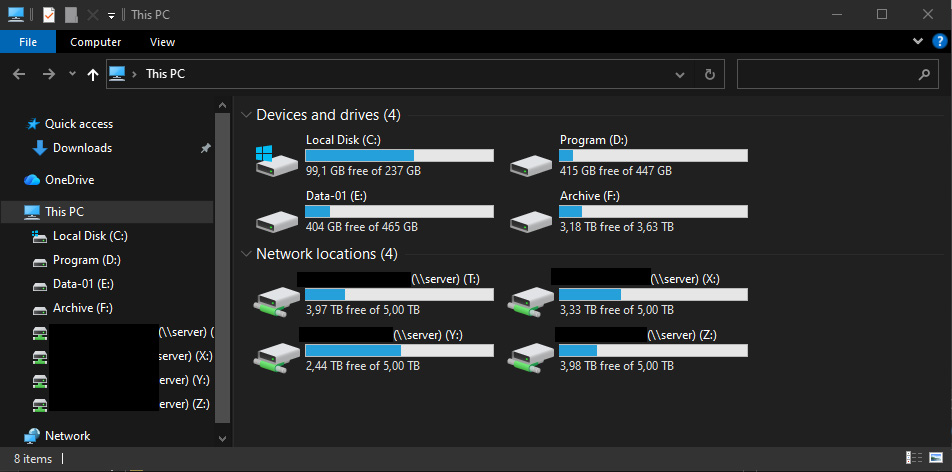Click the refresh button beside address bar
The height and width of the screenshot is (472, 952).
[709, 75]
